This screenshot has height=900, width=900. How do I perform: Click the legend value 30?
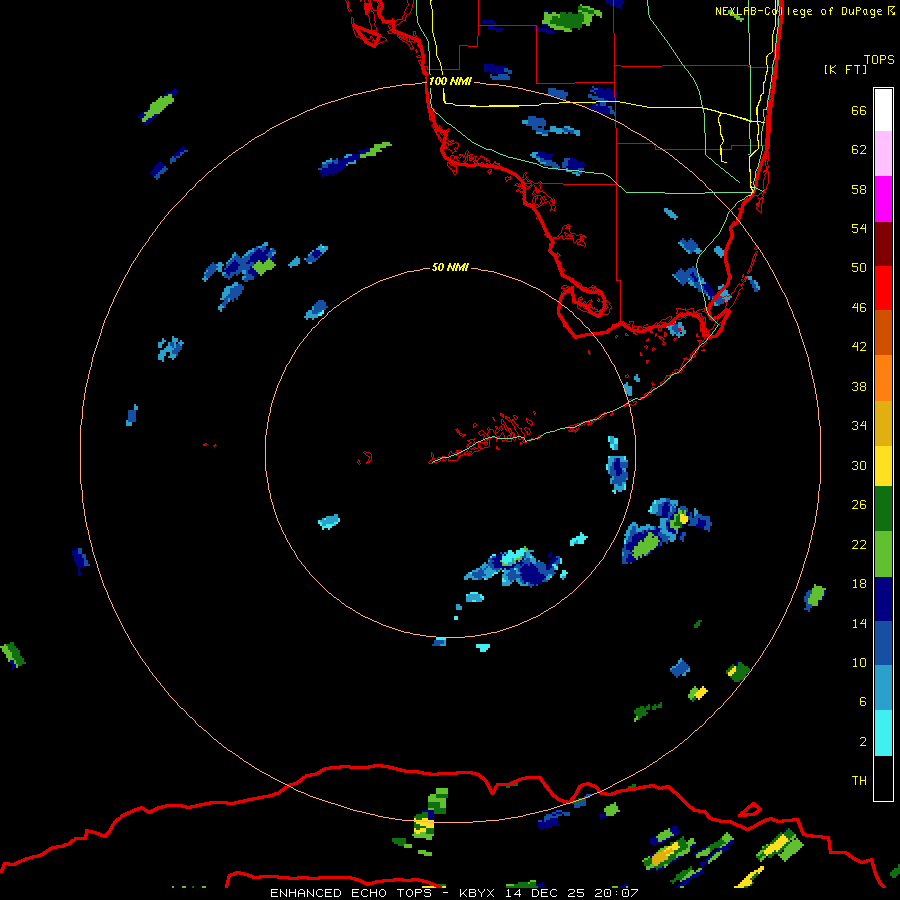coord(859,465)
